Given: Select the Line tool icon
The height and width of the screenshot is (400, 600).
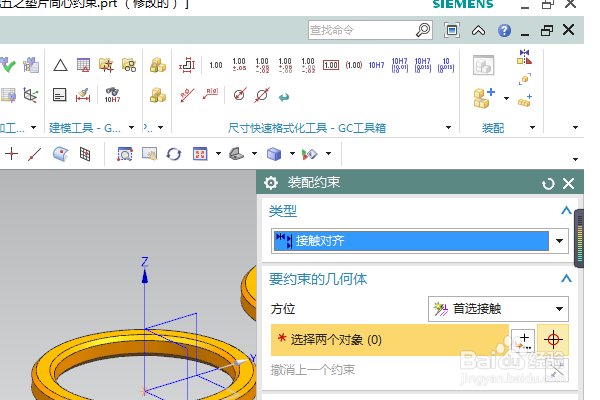Looking at the screenshot, I should click(34, 154).
